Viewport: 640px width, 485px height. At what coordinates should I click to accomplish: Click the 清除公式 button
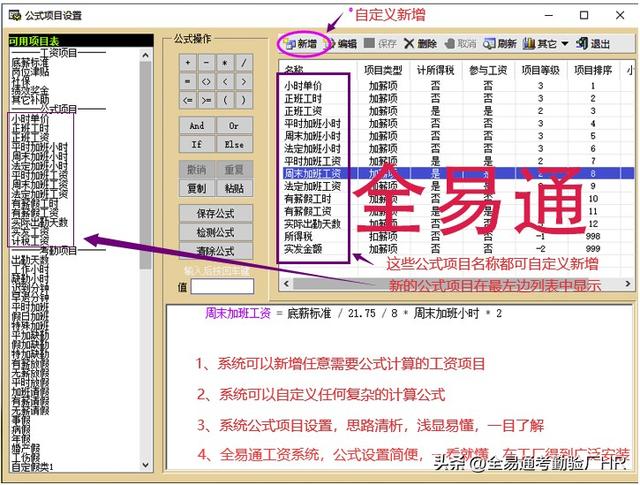[x=216, y=251]
